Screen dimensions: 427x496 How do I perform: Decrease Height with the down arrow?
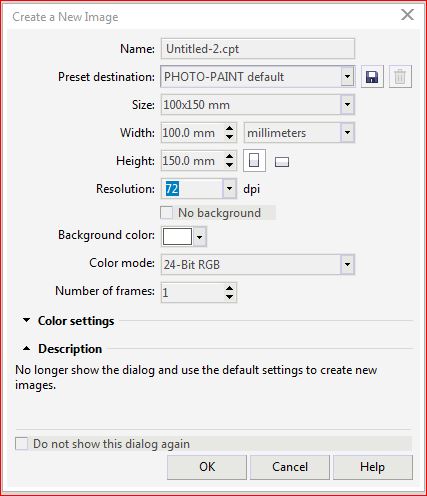pos(229,165)
